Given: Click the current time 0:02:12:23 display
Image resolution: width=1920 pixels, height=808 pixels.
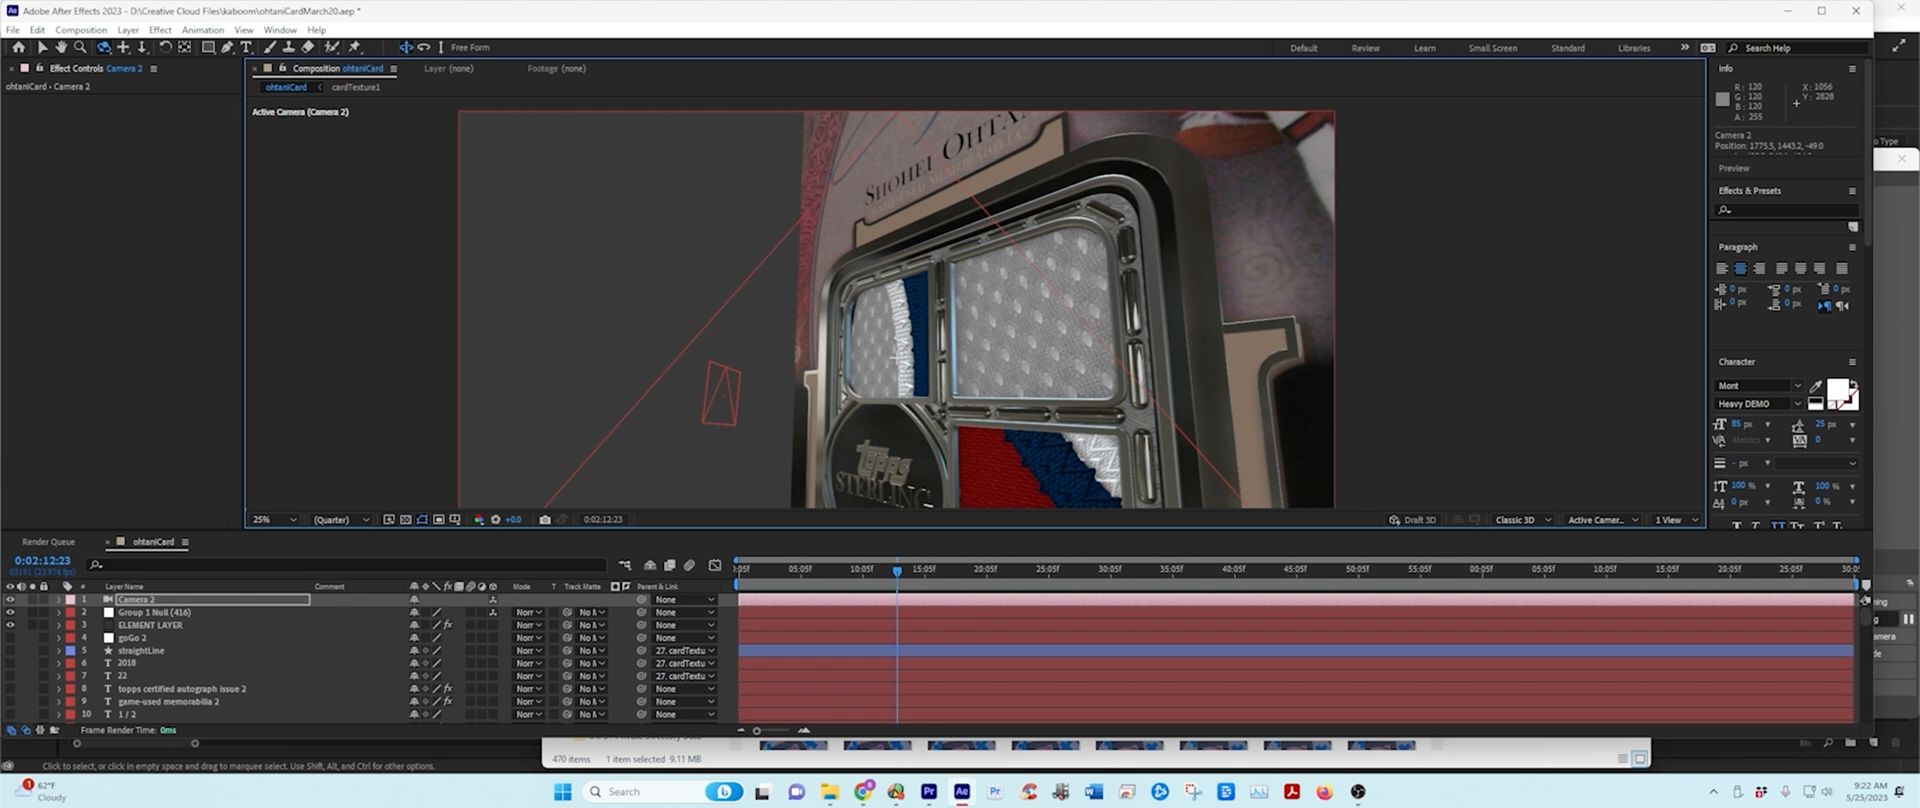Looking at the screenshot, I should pos(42,561).
